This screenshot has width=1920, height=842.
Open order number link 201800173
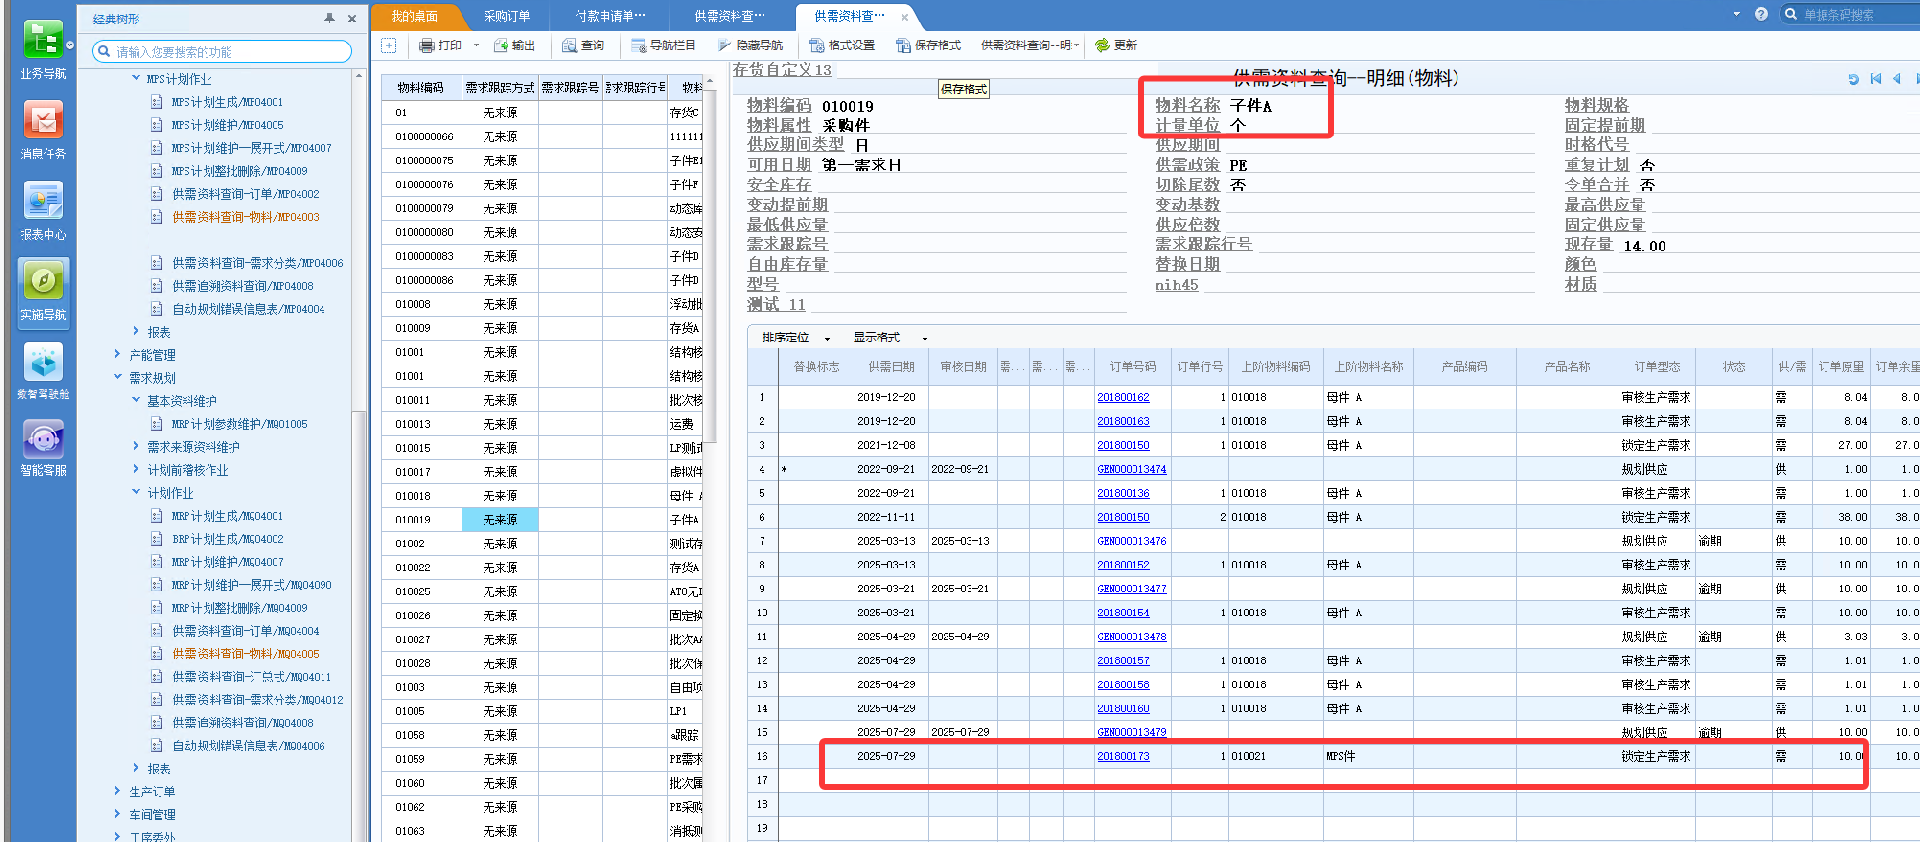pos(1123,756)
